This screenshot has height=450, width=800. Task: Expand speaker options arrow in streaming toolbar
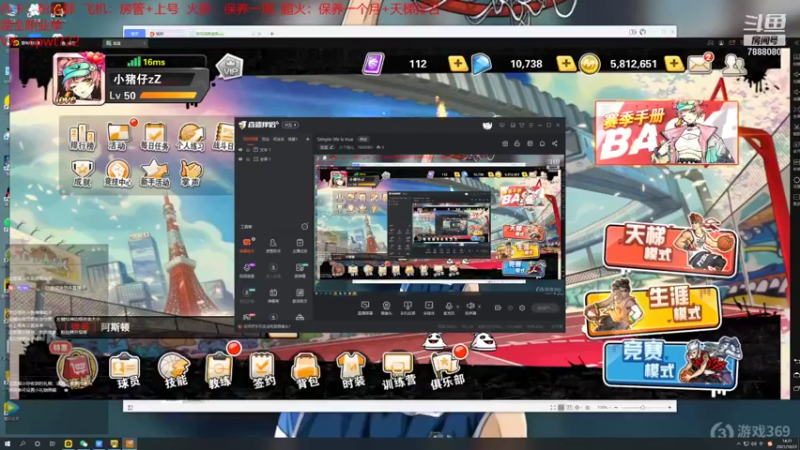tap(480, 307)
